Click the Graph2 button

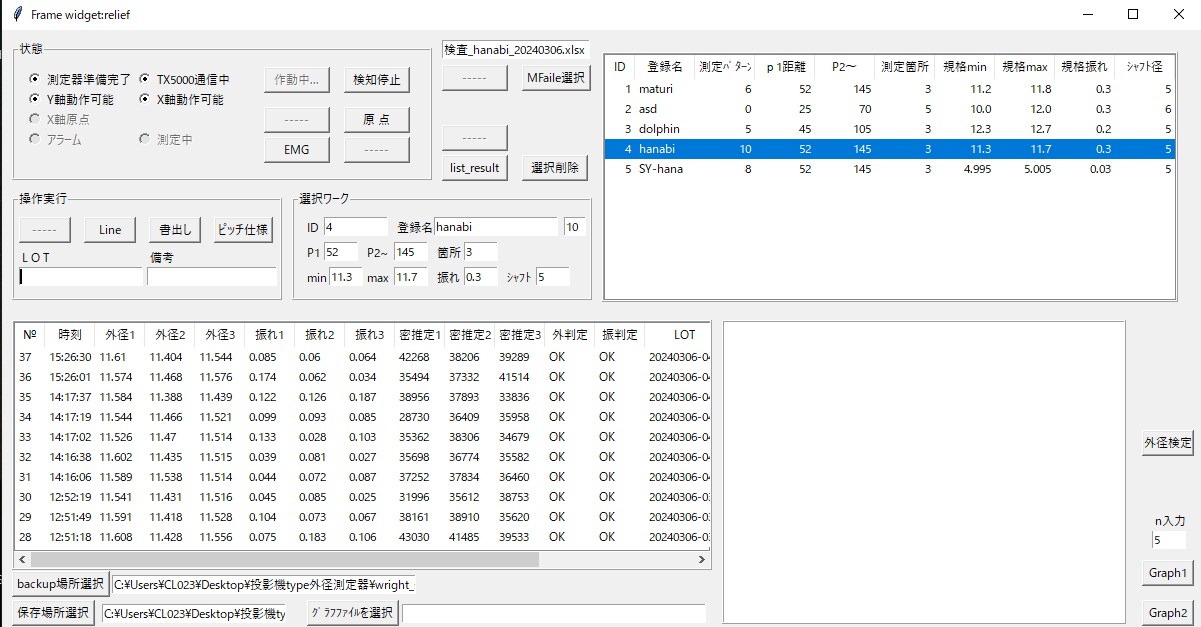[1167, 613]
